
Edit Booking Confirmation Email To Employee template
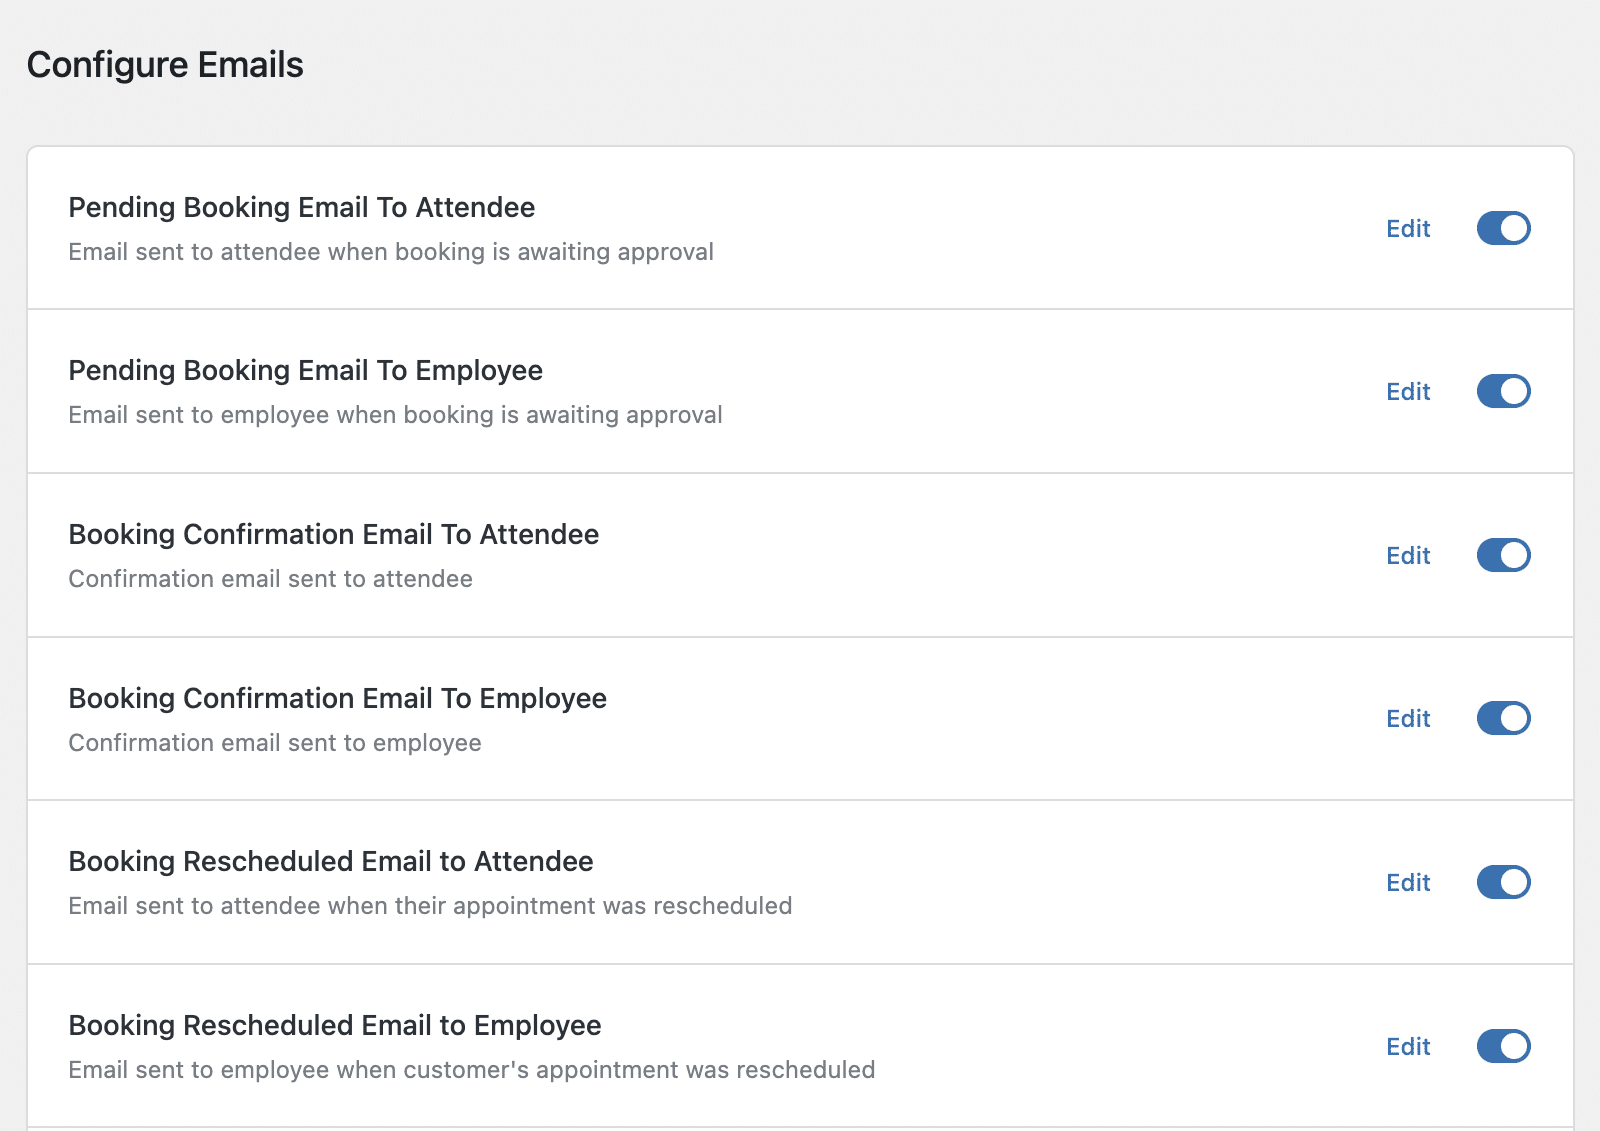pos(1407,718)
